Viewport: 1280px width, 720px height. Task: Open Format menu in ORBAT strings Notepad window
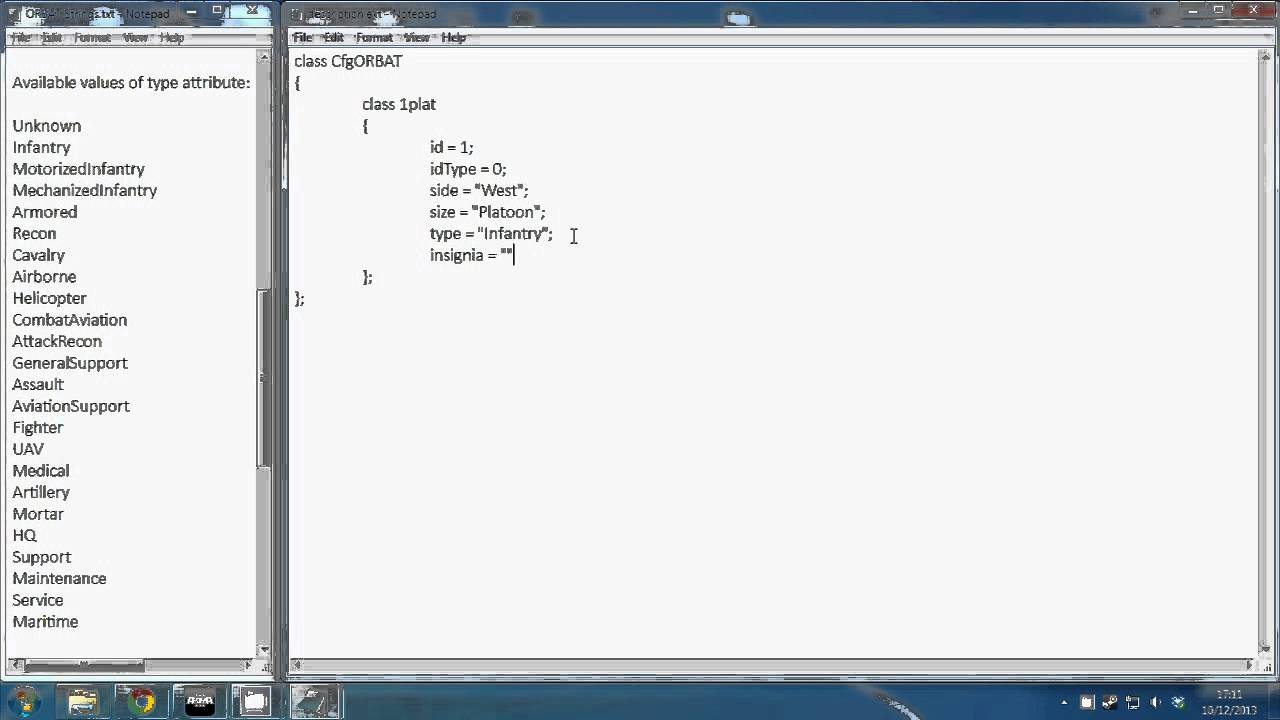click(92, 38)
